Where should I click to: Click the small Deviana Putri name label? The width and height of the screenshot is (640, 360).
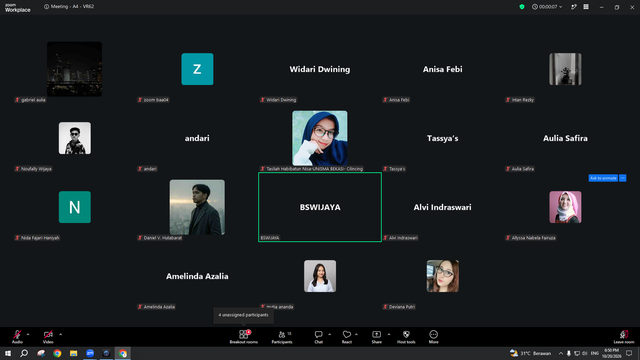pyautogui.click(x=399, y=307)
